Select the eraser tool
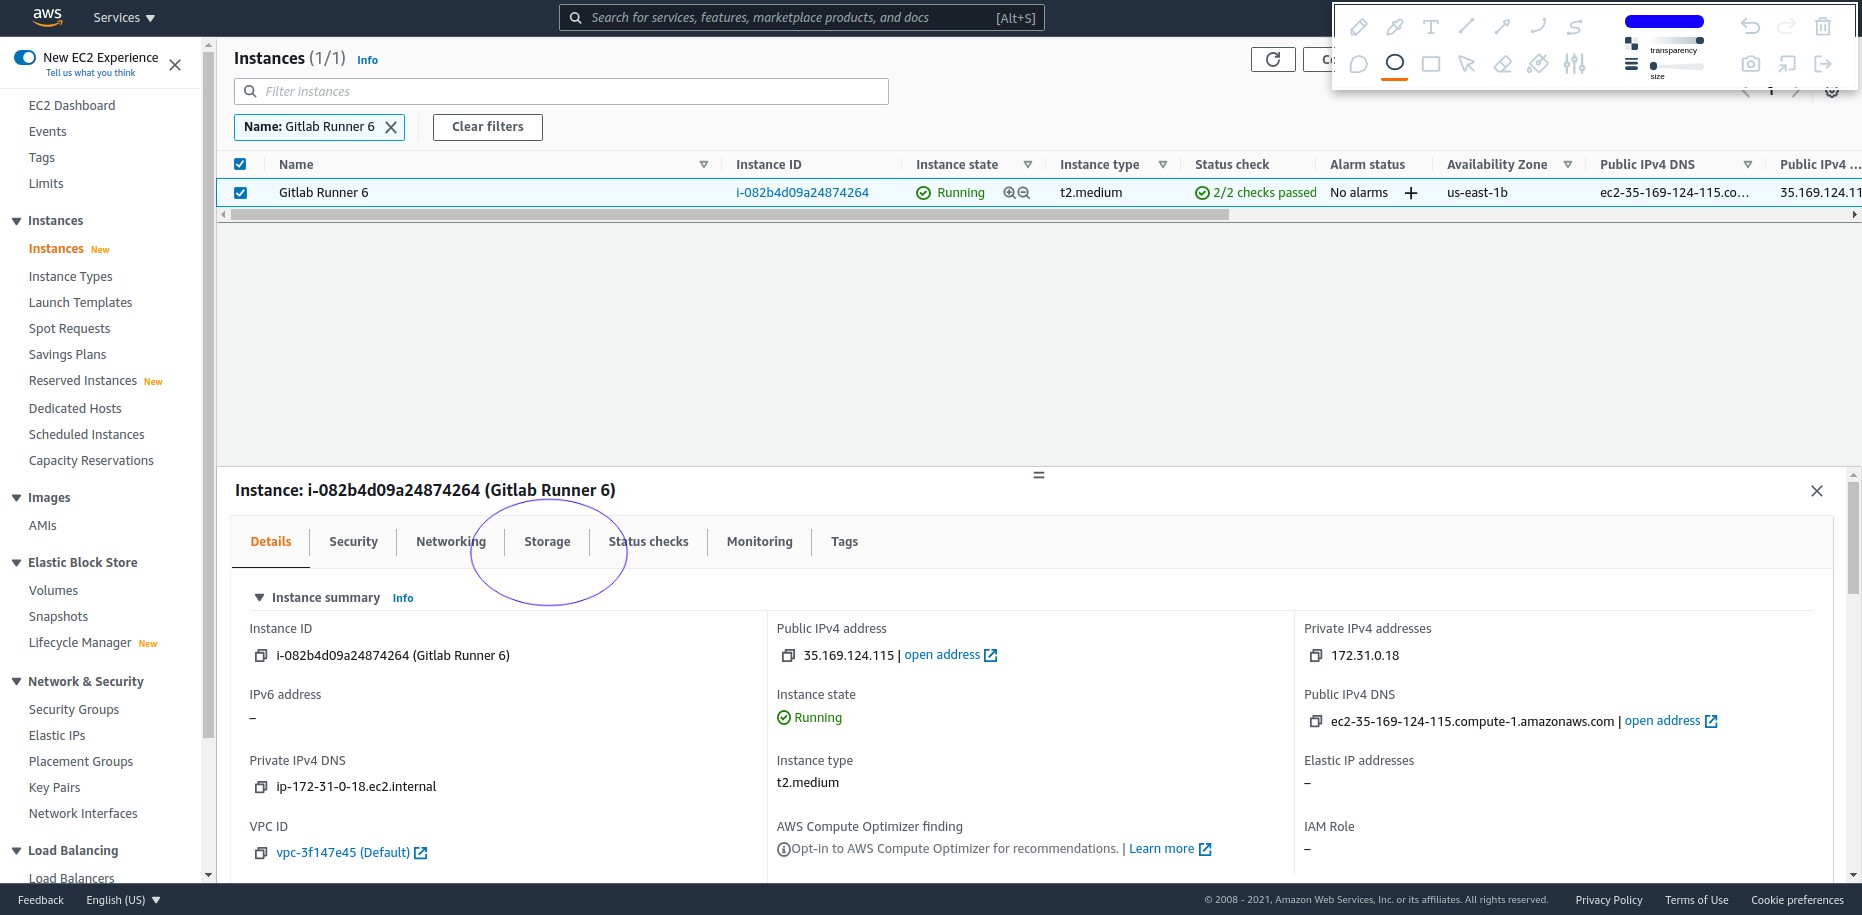 click(x=1502, y=64)
